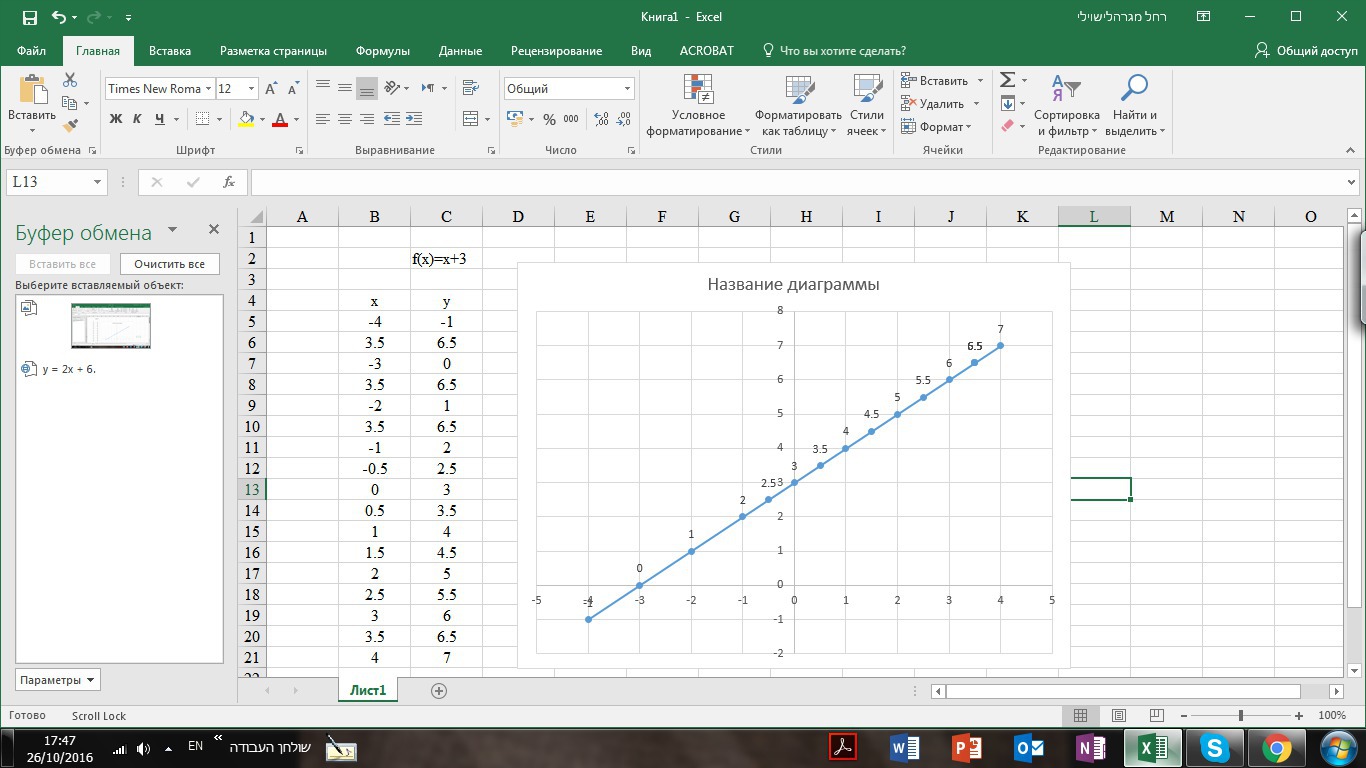
Task: Click the Cut scissors icon
Action: point(70,80)
